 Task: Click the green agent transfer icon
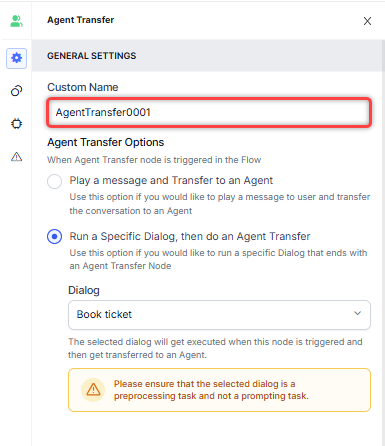[16, 21]
